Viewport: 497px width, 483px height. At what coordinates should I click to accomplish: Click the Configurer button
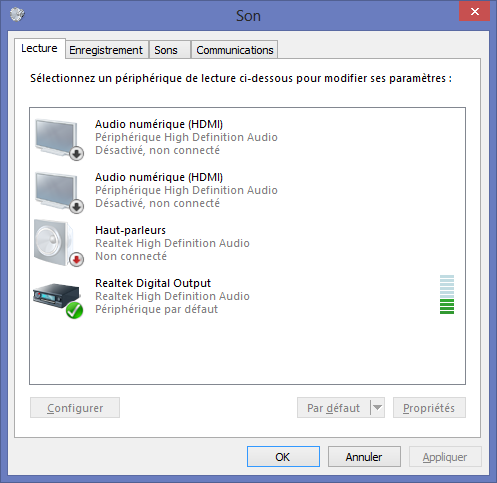point(75,407)
